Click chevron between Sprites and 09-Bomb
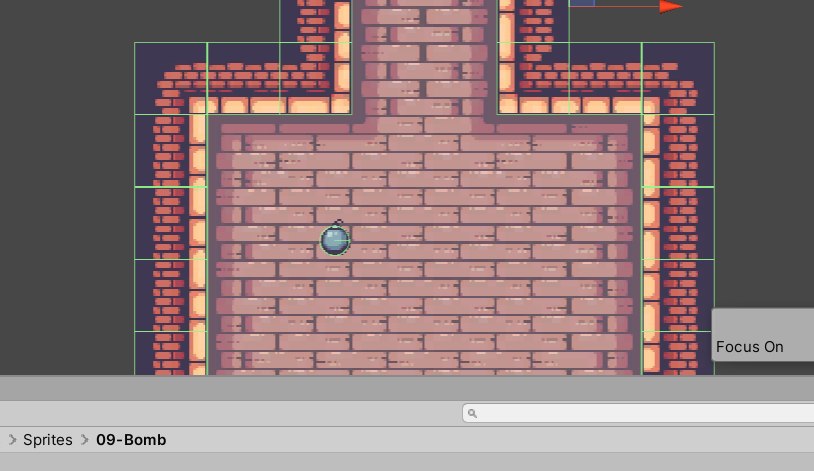The height and width of the screenshot is (471, 814). 85,440
